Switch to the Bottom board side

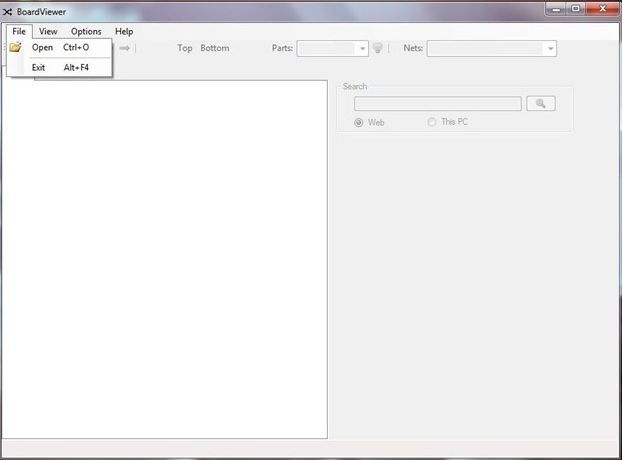[214, 48]
